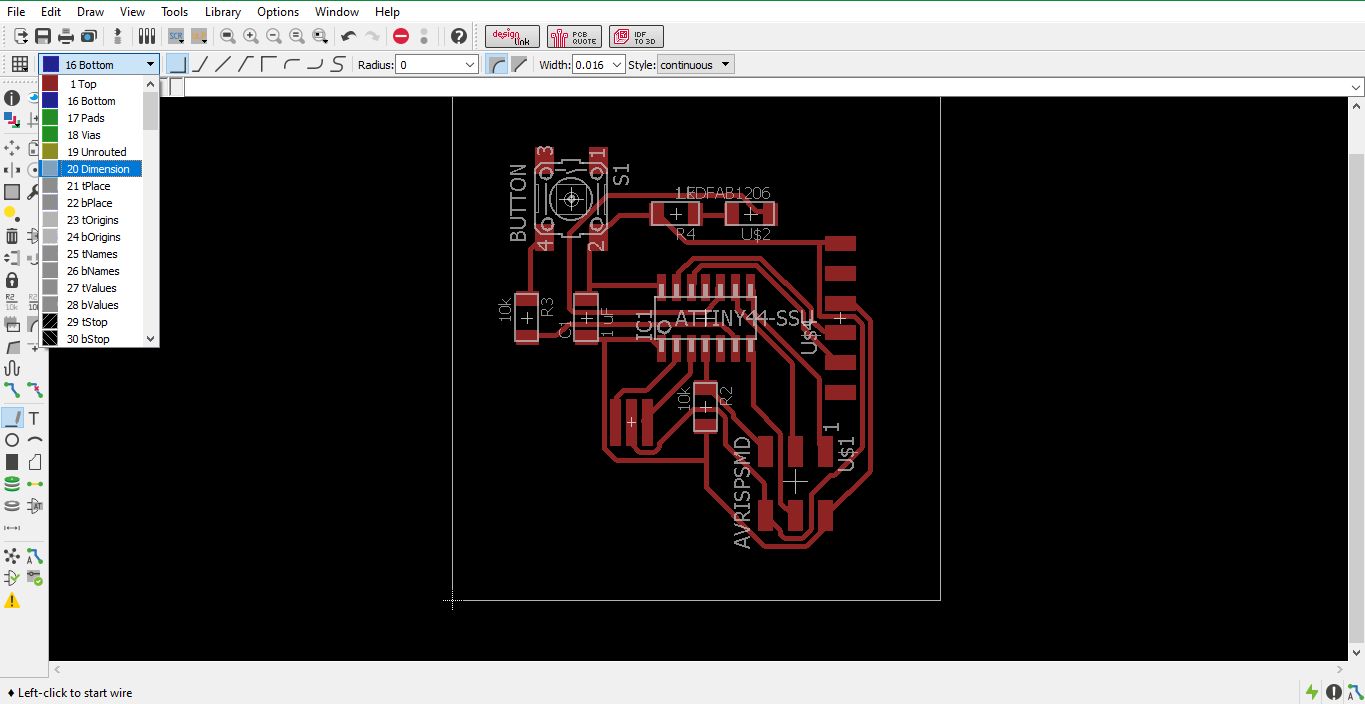Save the board with the floppy disk icon
This screenshot has height=704, width=1365.
click(43, 36)
